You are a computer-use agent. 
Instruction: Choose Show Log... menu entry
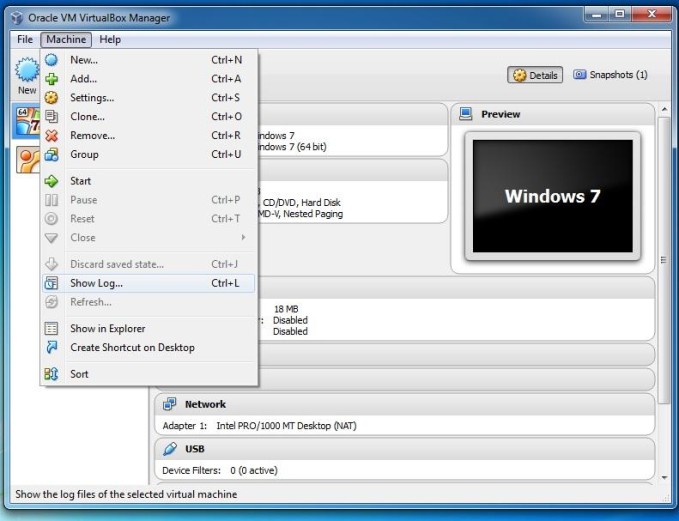[148, 283]
